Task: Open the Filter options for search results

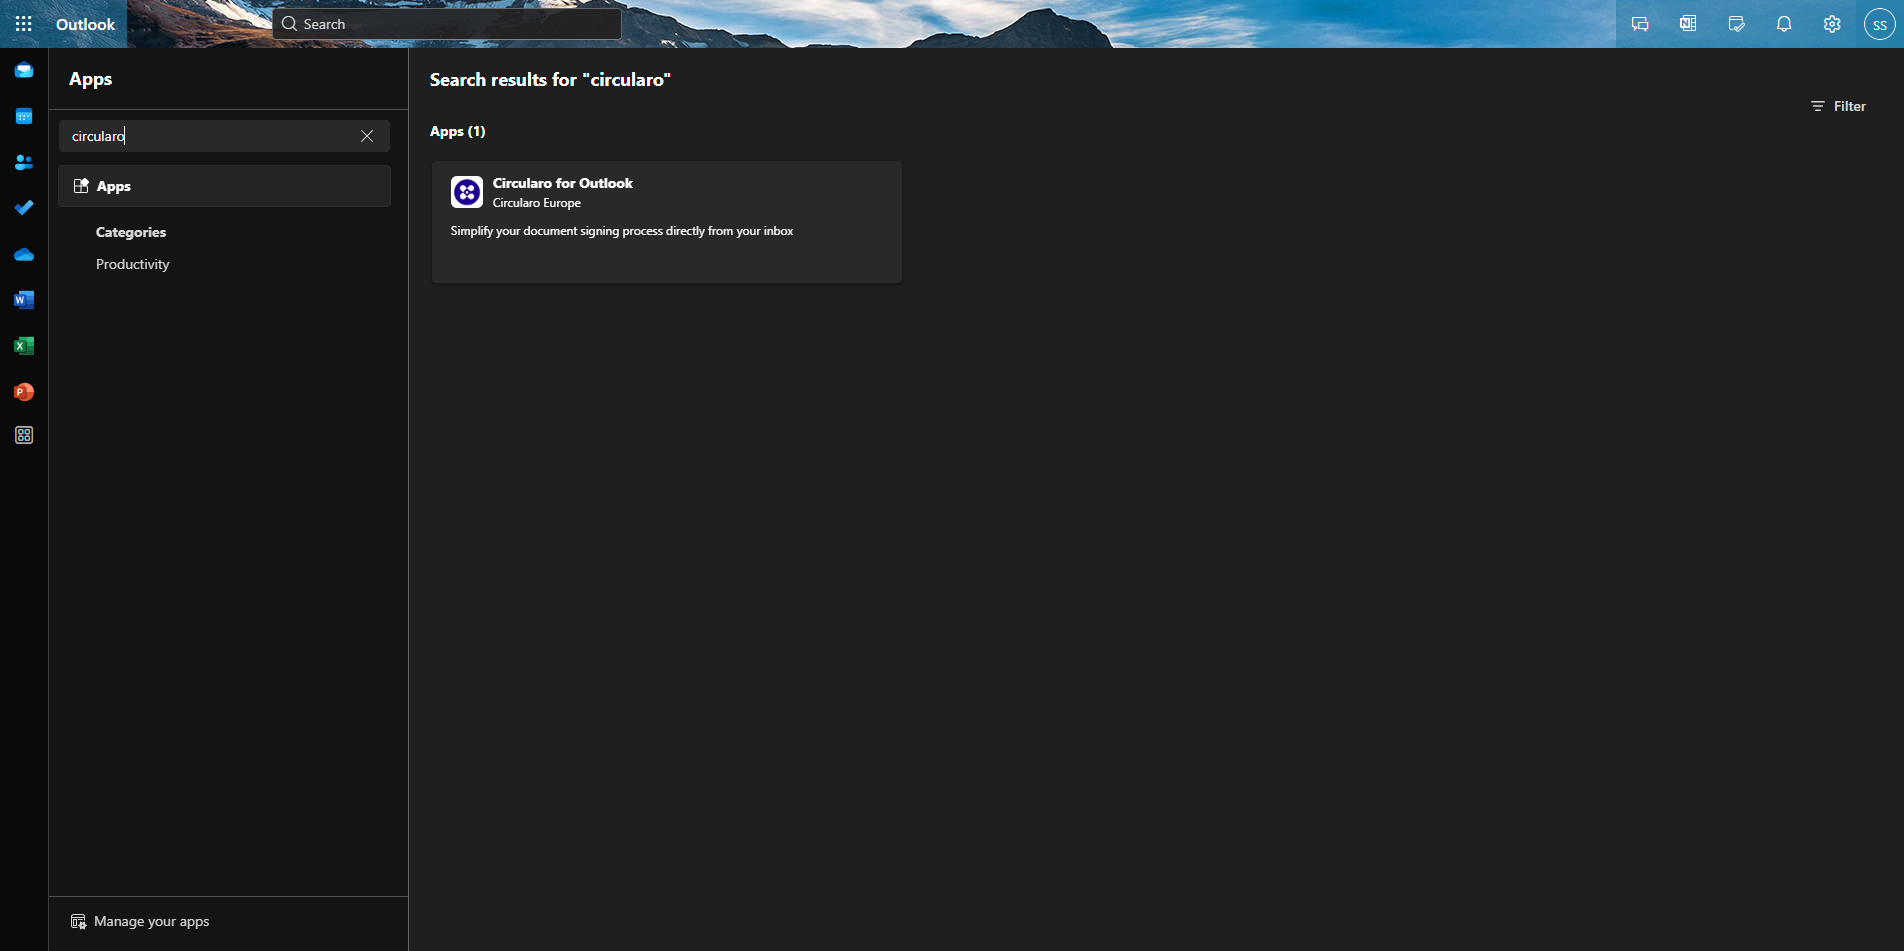Action: (x=1838, y=106)
